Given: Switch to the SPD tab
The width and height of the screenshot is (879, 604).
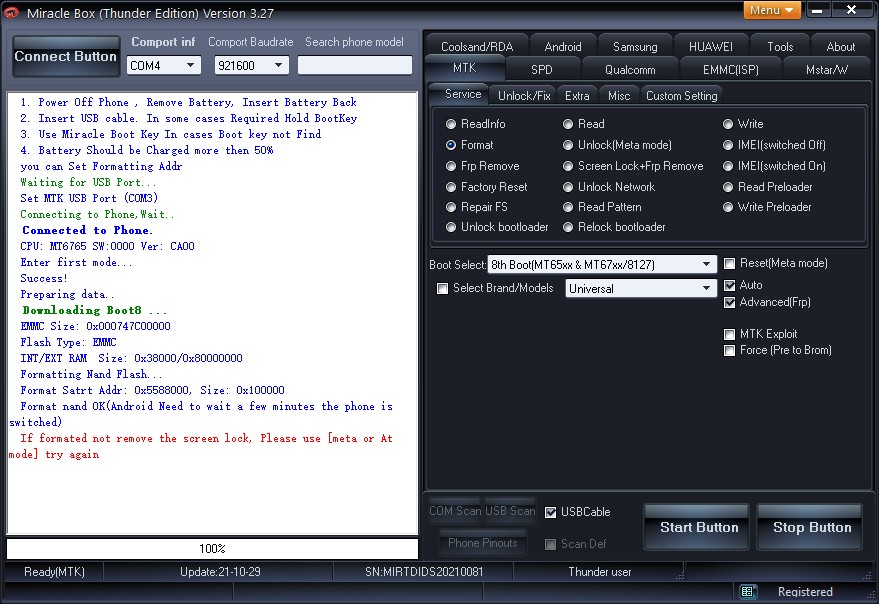Looking at the screenshot, I should [542, 70].
